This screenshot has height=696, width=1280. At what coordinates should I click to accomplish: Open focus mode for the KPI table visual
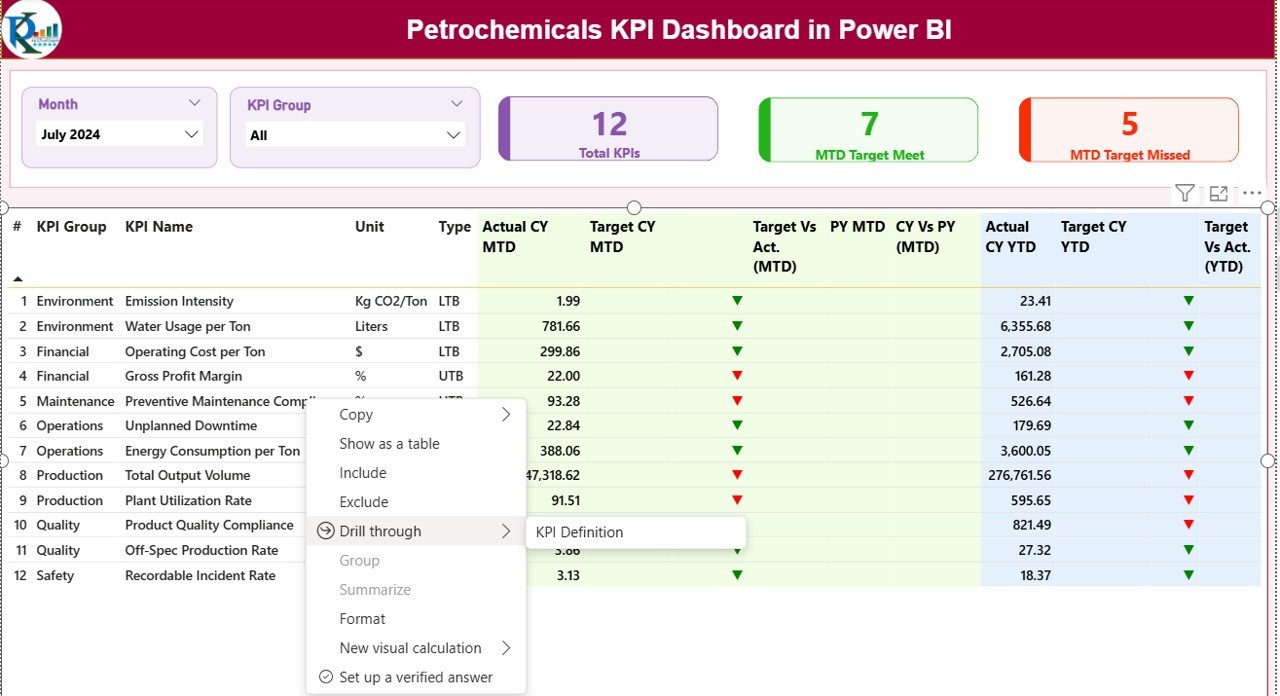click(x=1218, y=193)
